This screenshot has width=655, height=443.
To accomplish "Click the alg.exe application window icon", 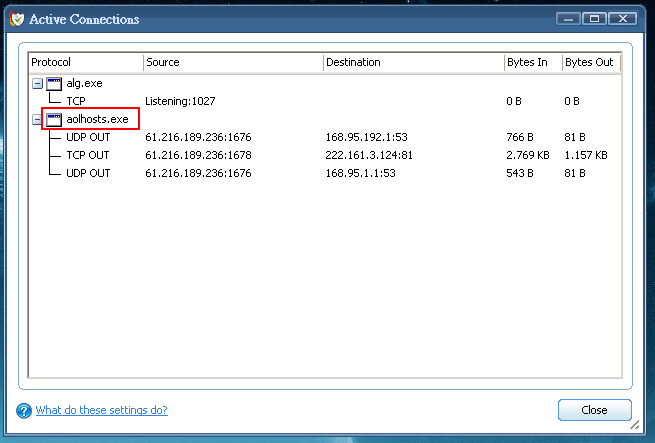I will (x=54, y=84).
